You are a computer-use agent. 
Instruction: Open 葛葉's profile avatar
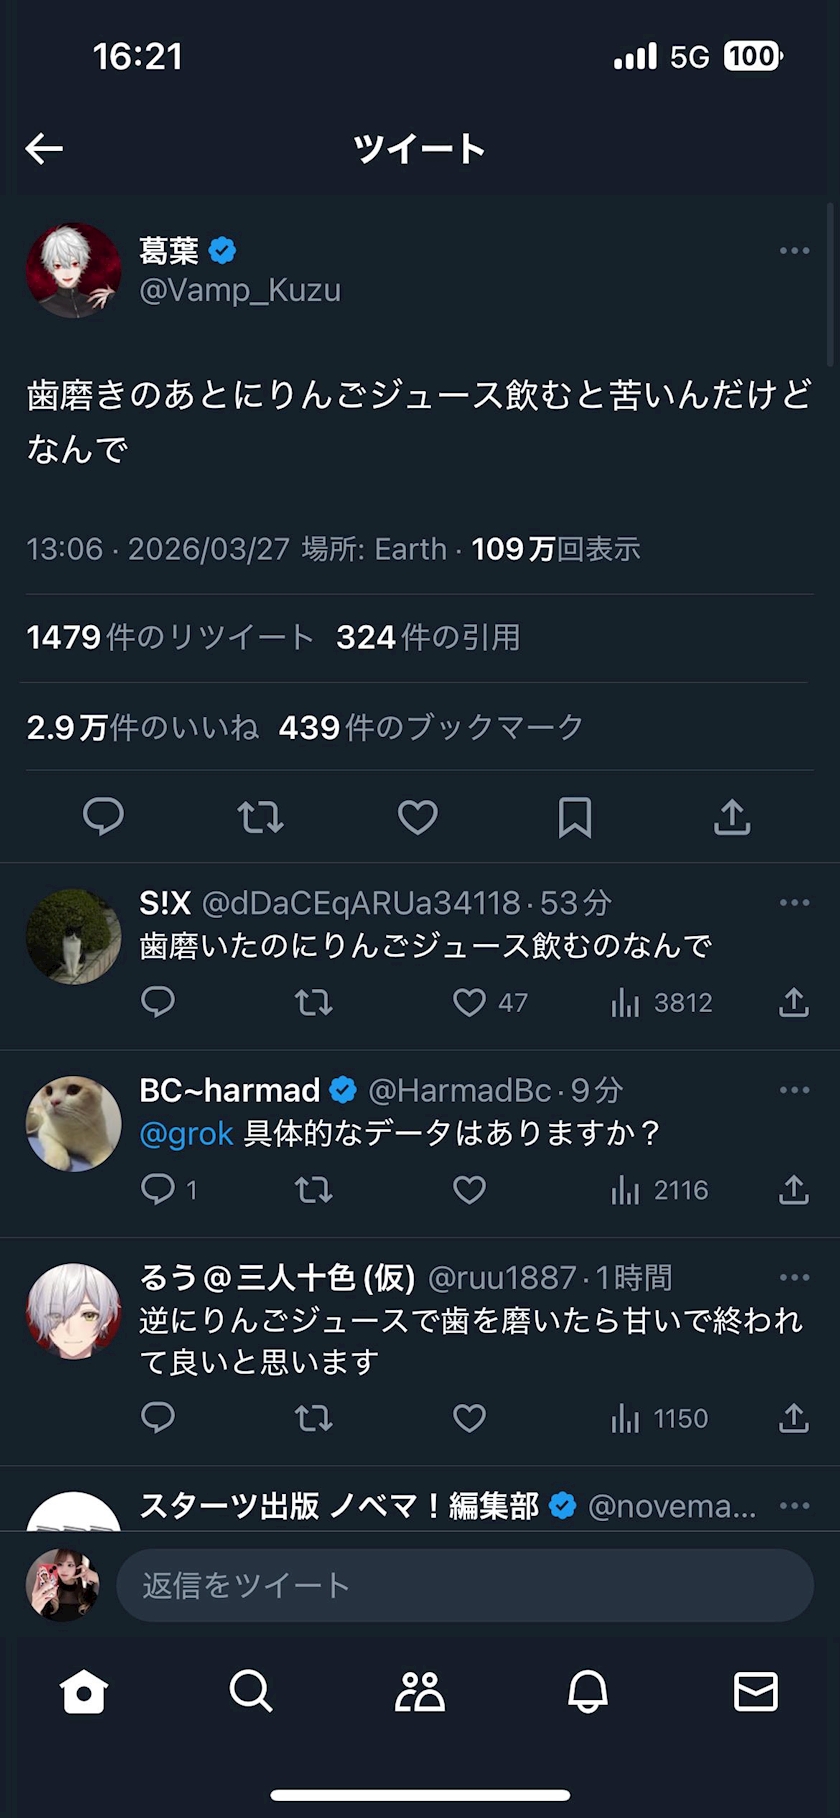tap(73, 270)
